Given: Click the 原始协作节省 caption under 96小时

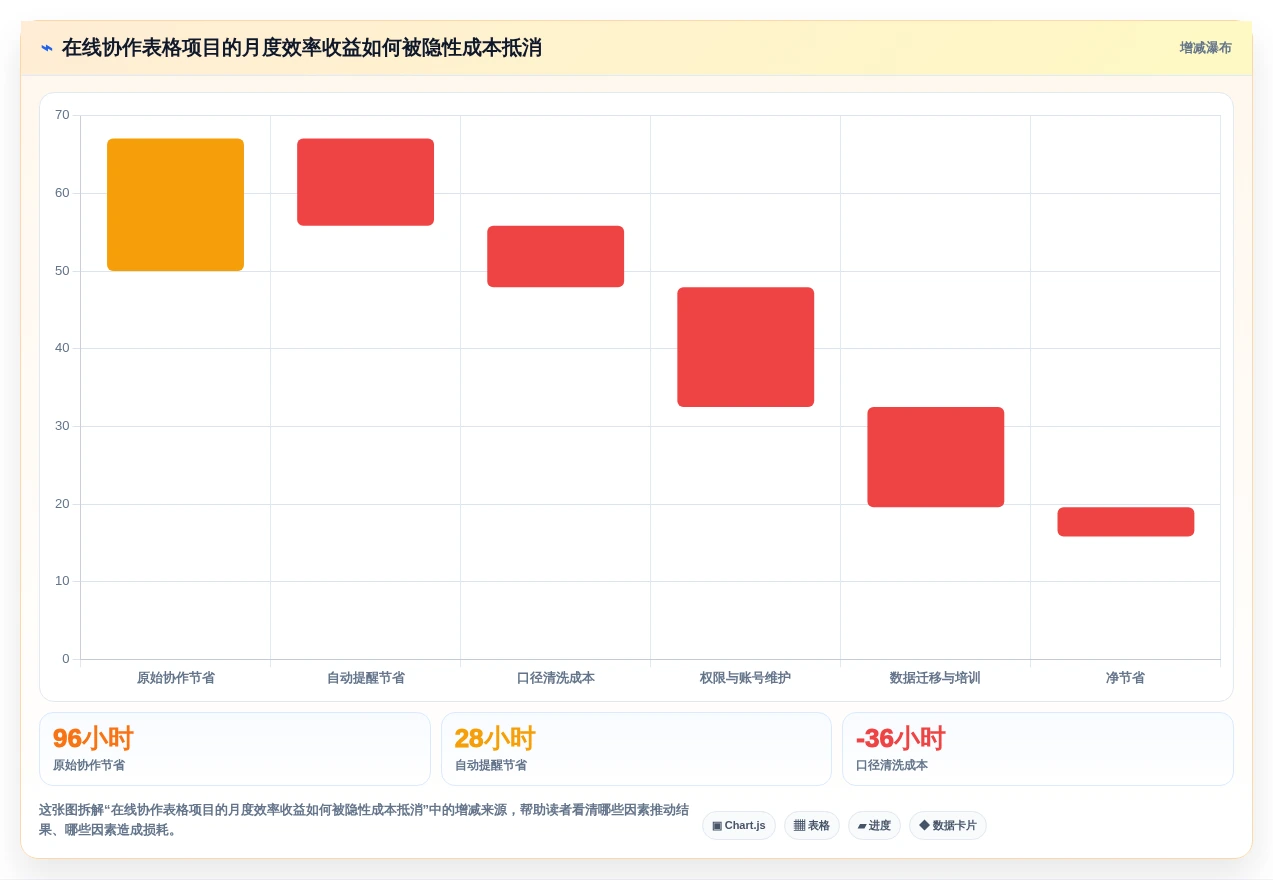Looking at the screenshot, I should click(89, 765).
